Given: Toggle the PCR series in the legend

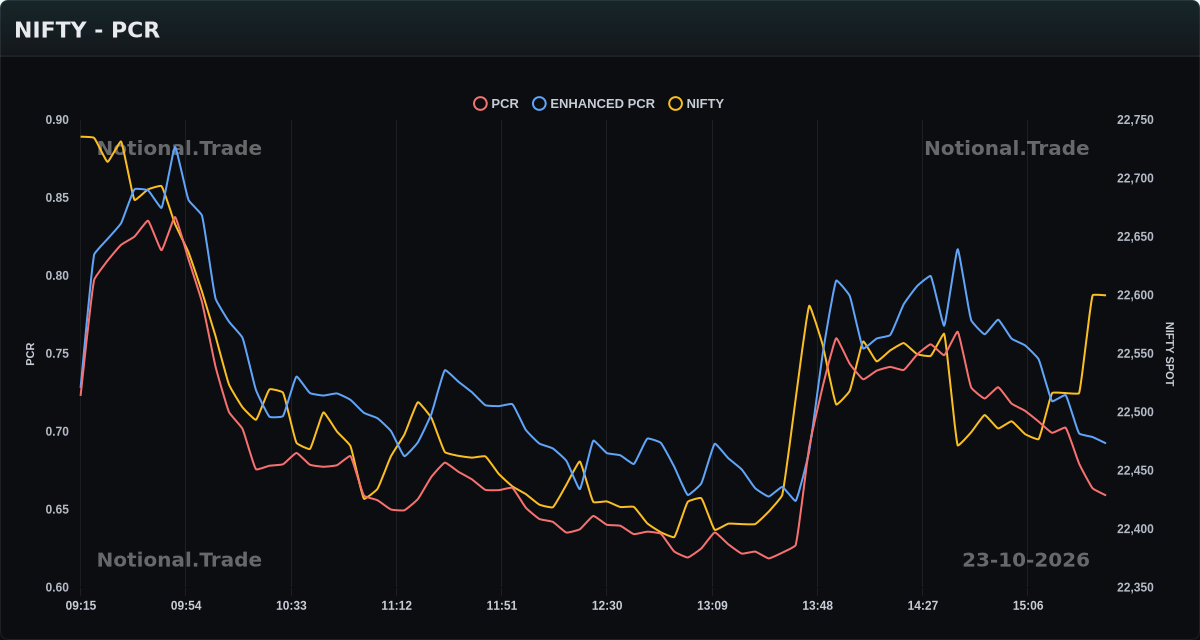Looking at the screenshot, I should 496,104.
